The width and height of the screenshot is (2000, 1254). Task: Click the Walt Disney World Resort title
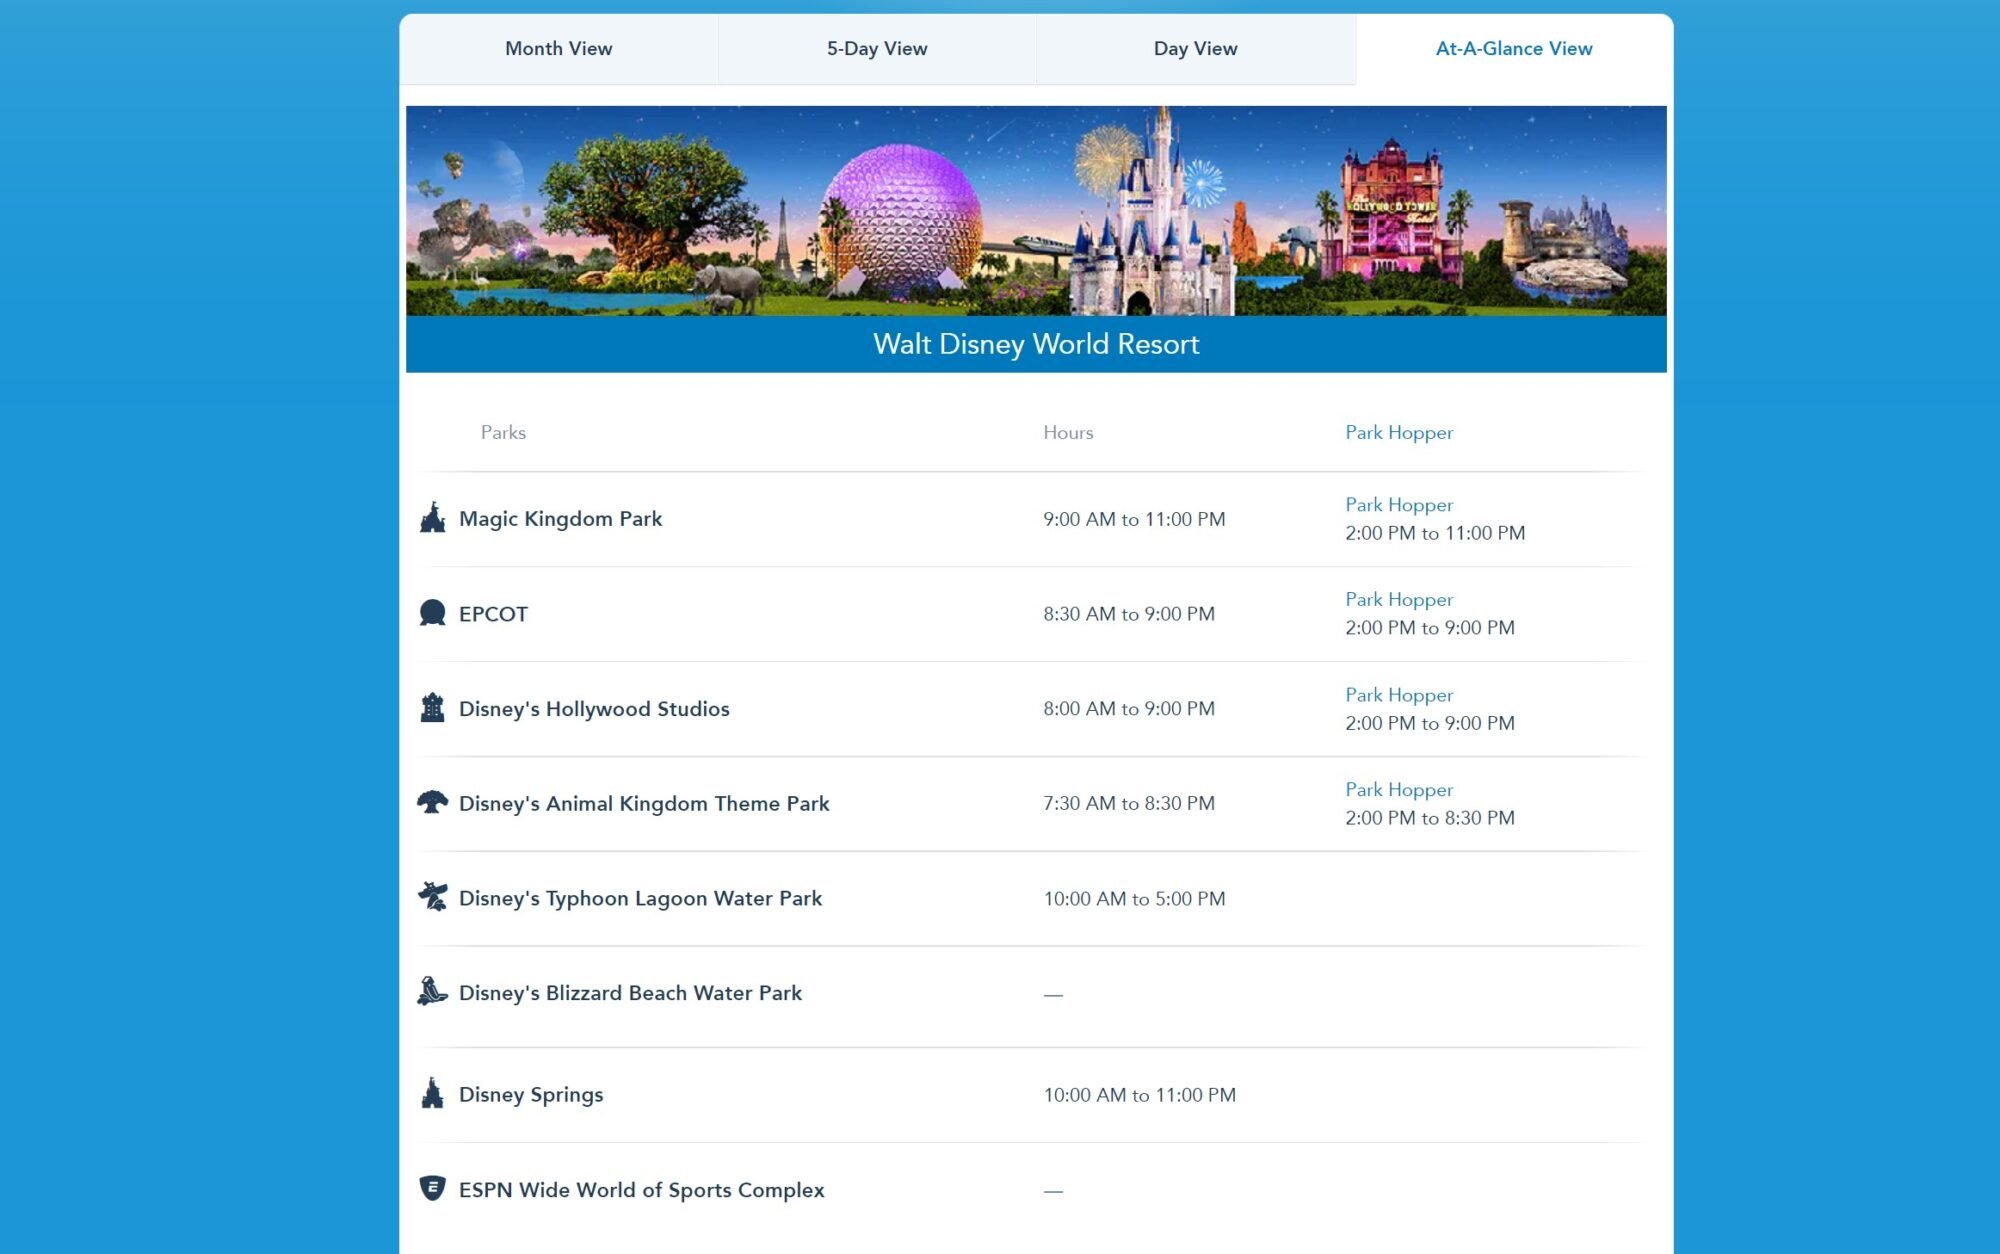pyautogui.click(x=1036, y=344)
